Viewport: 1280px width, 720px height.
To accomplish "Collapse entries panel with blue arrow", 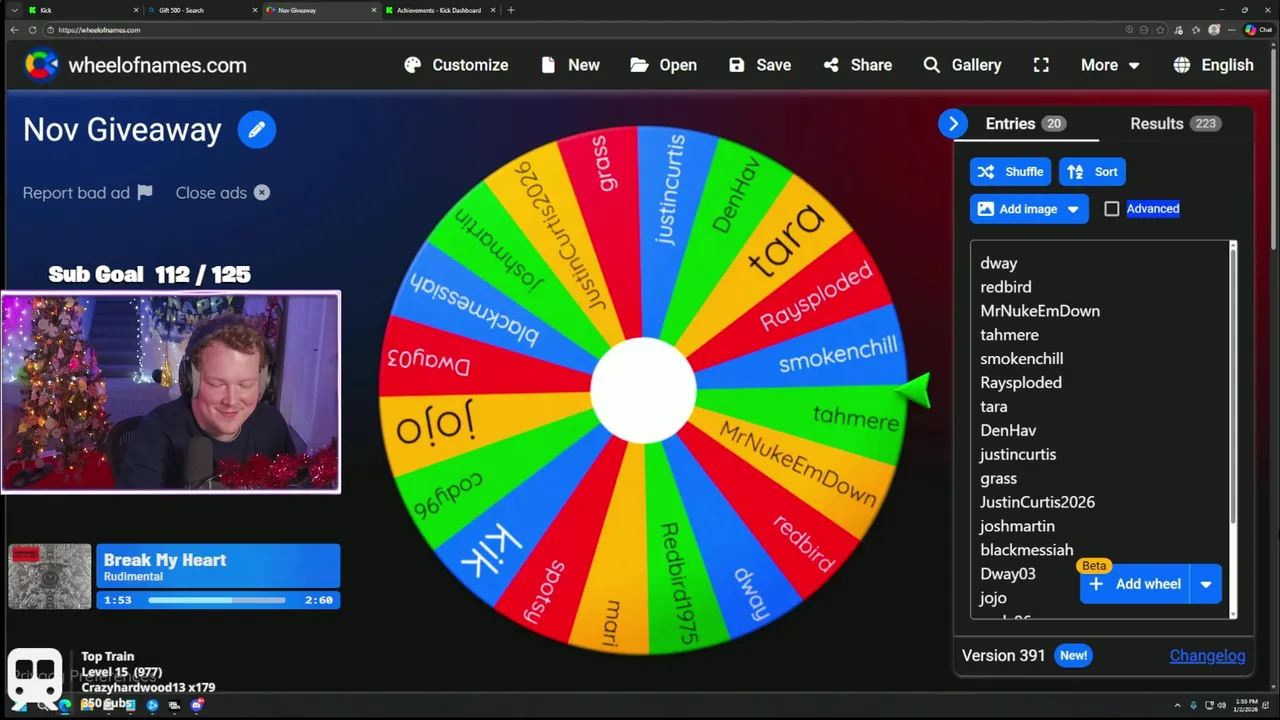I will point(953,123).
